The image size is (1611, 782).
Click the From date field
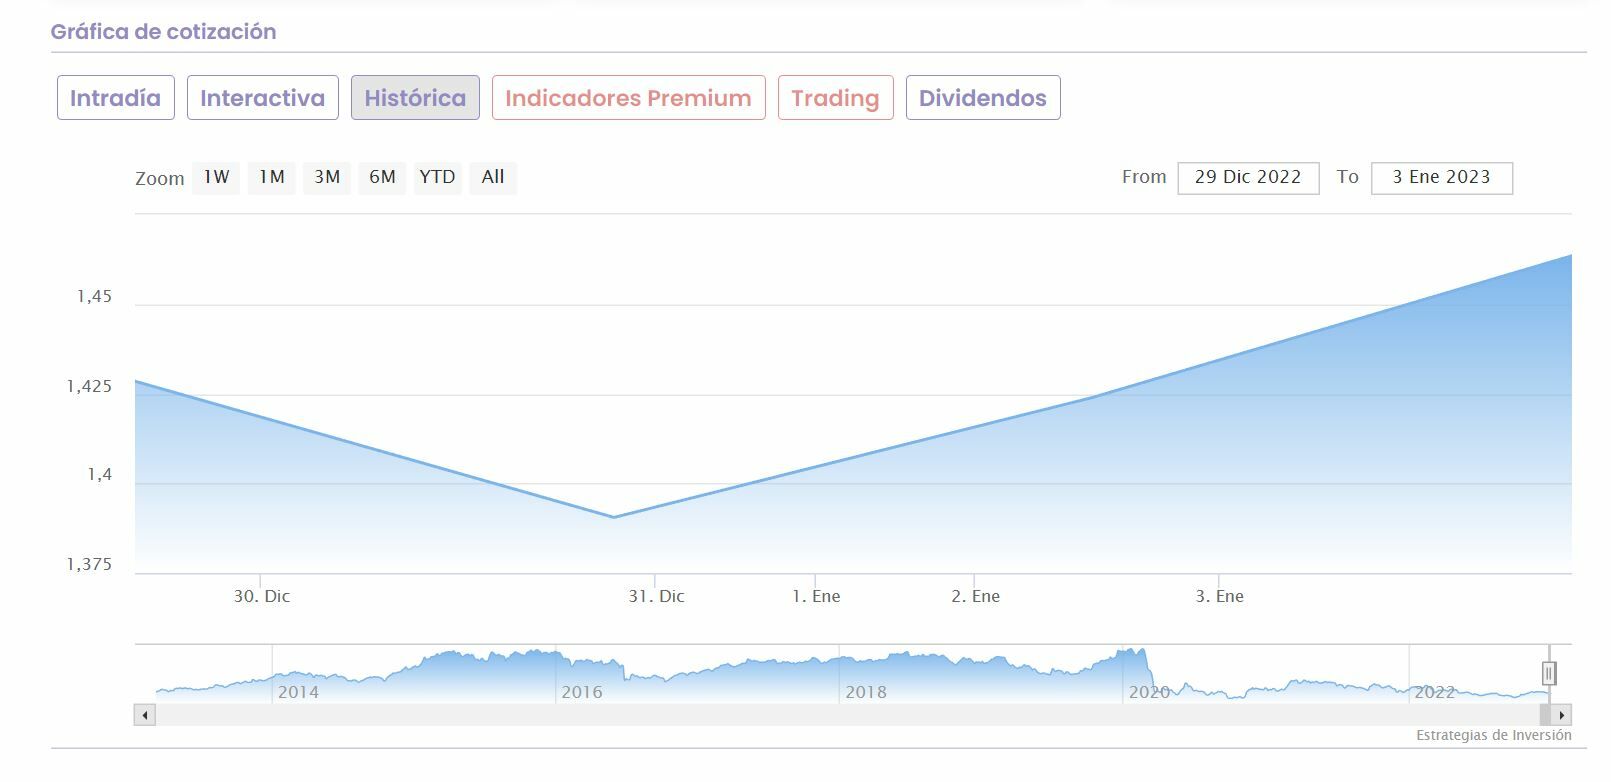point(1248,178)
